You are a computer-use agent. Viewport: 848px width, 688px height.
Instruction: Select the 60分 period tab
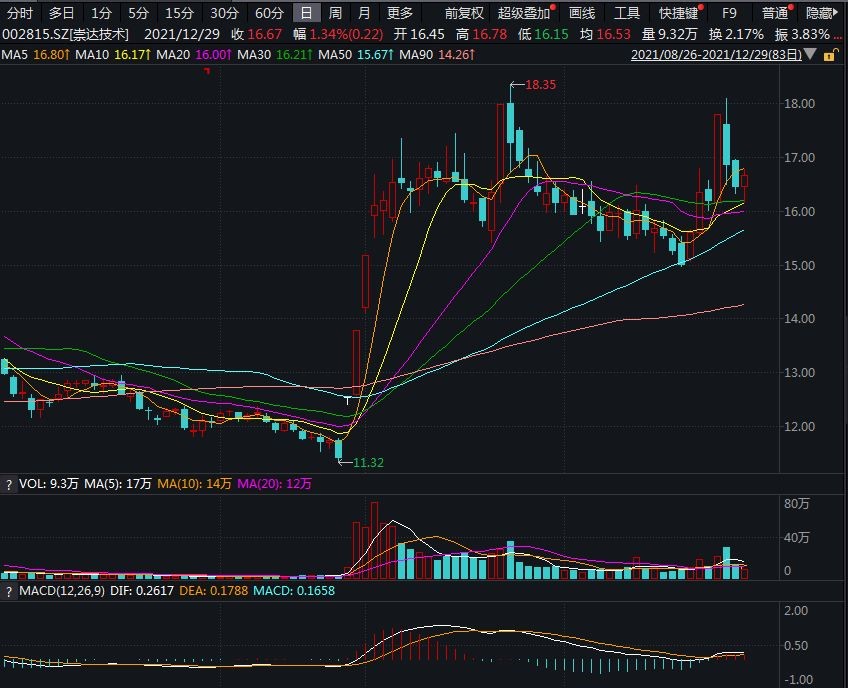pyautogui.click(x=269, y=13)
